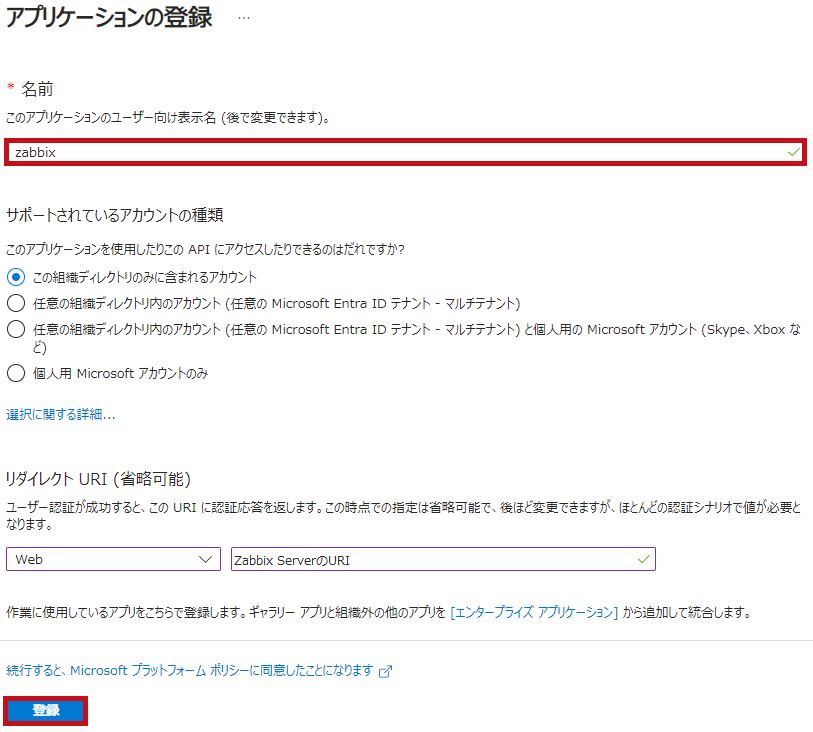Select 個人用 Microsoft アカウントのみ radio button
Viewport: 813px width, 732px height.
16,373
